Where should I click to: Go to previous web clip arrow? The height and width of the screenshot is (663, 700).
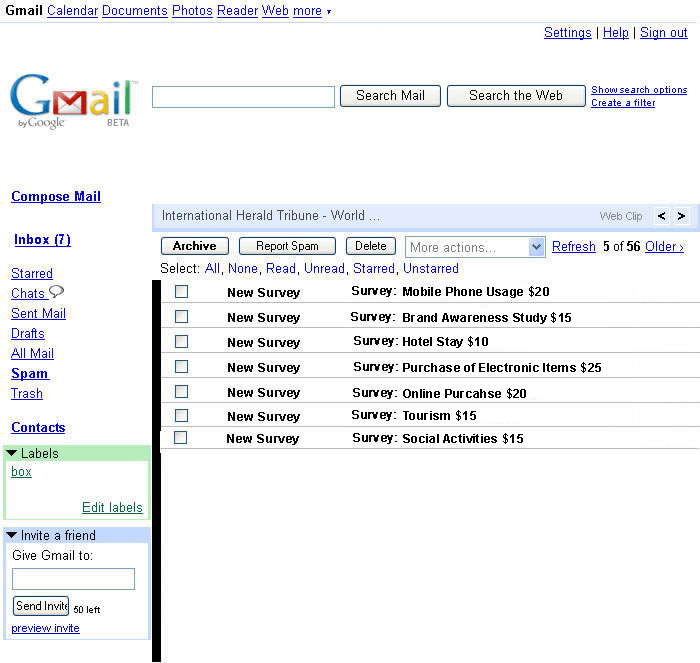pos(662,216)
